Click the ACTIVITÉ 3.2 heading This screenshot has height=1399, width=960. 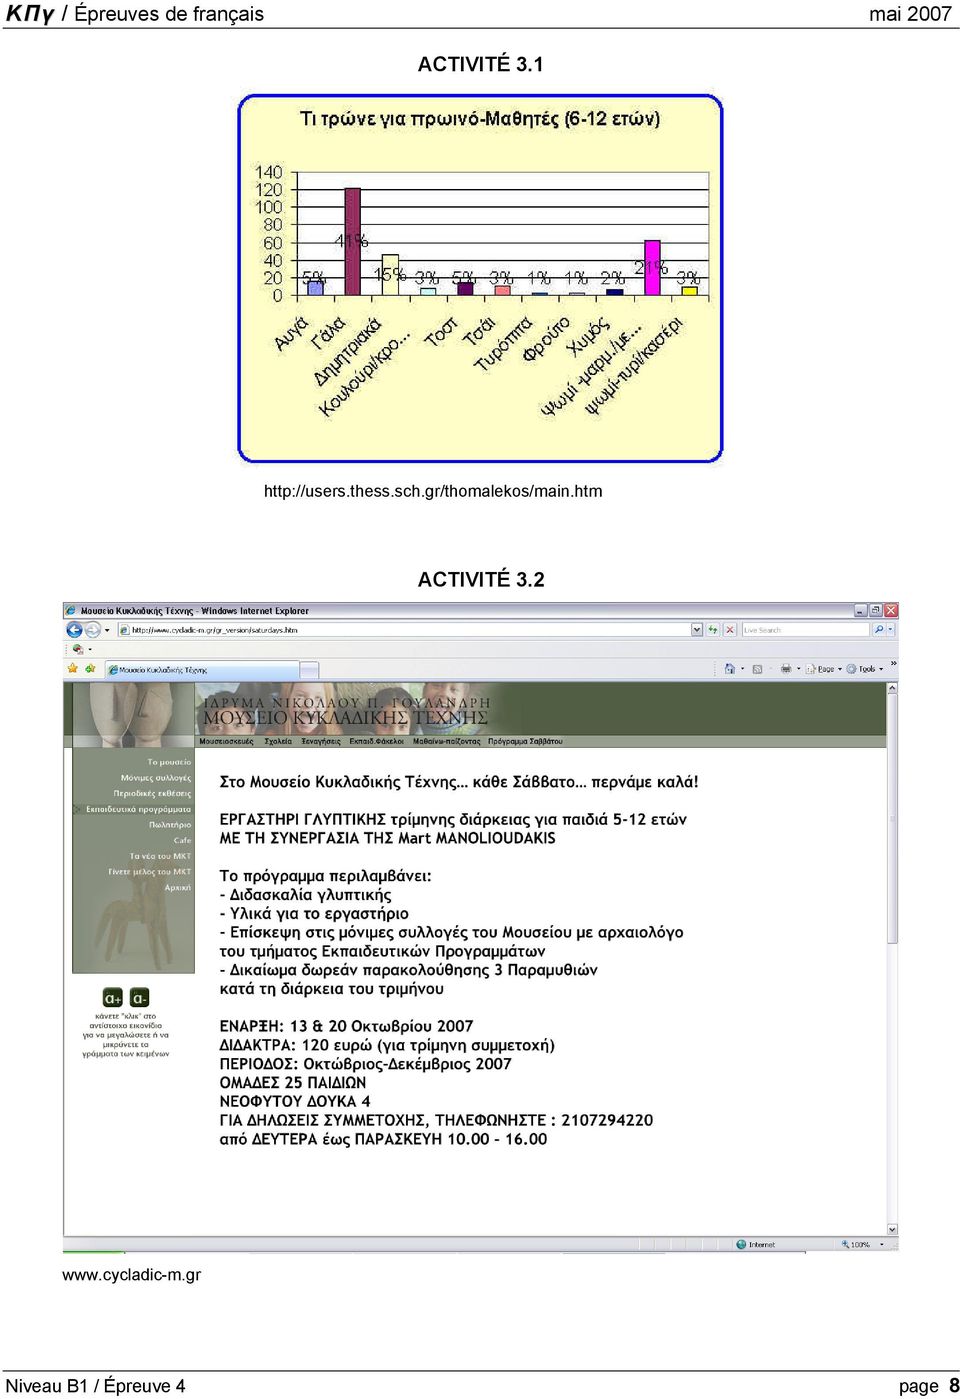point(481,579)
